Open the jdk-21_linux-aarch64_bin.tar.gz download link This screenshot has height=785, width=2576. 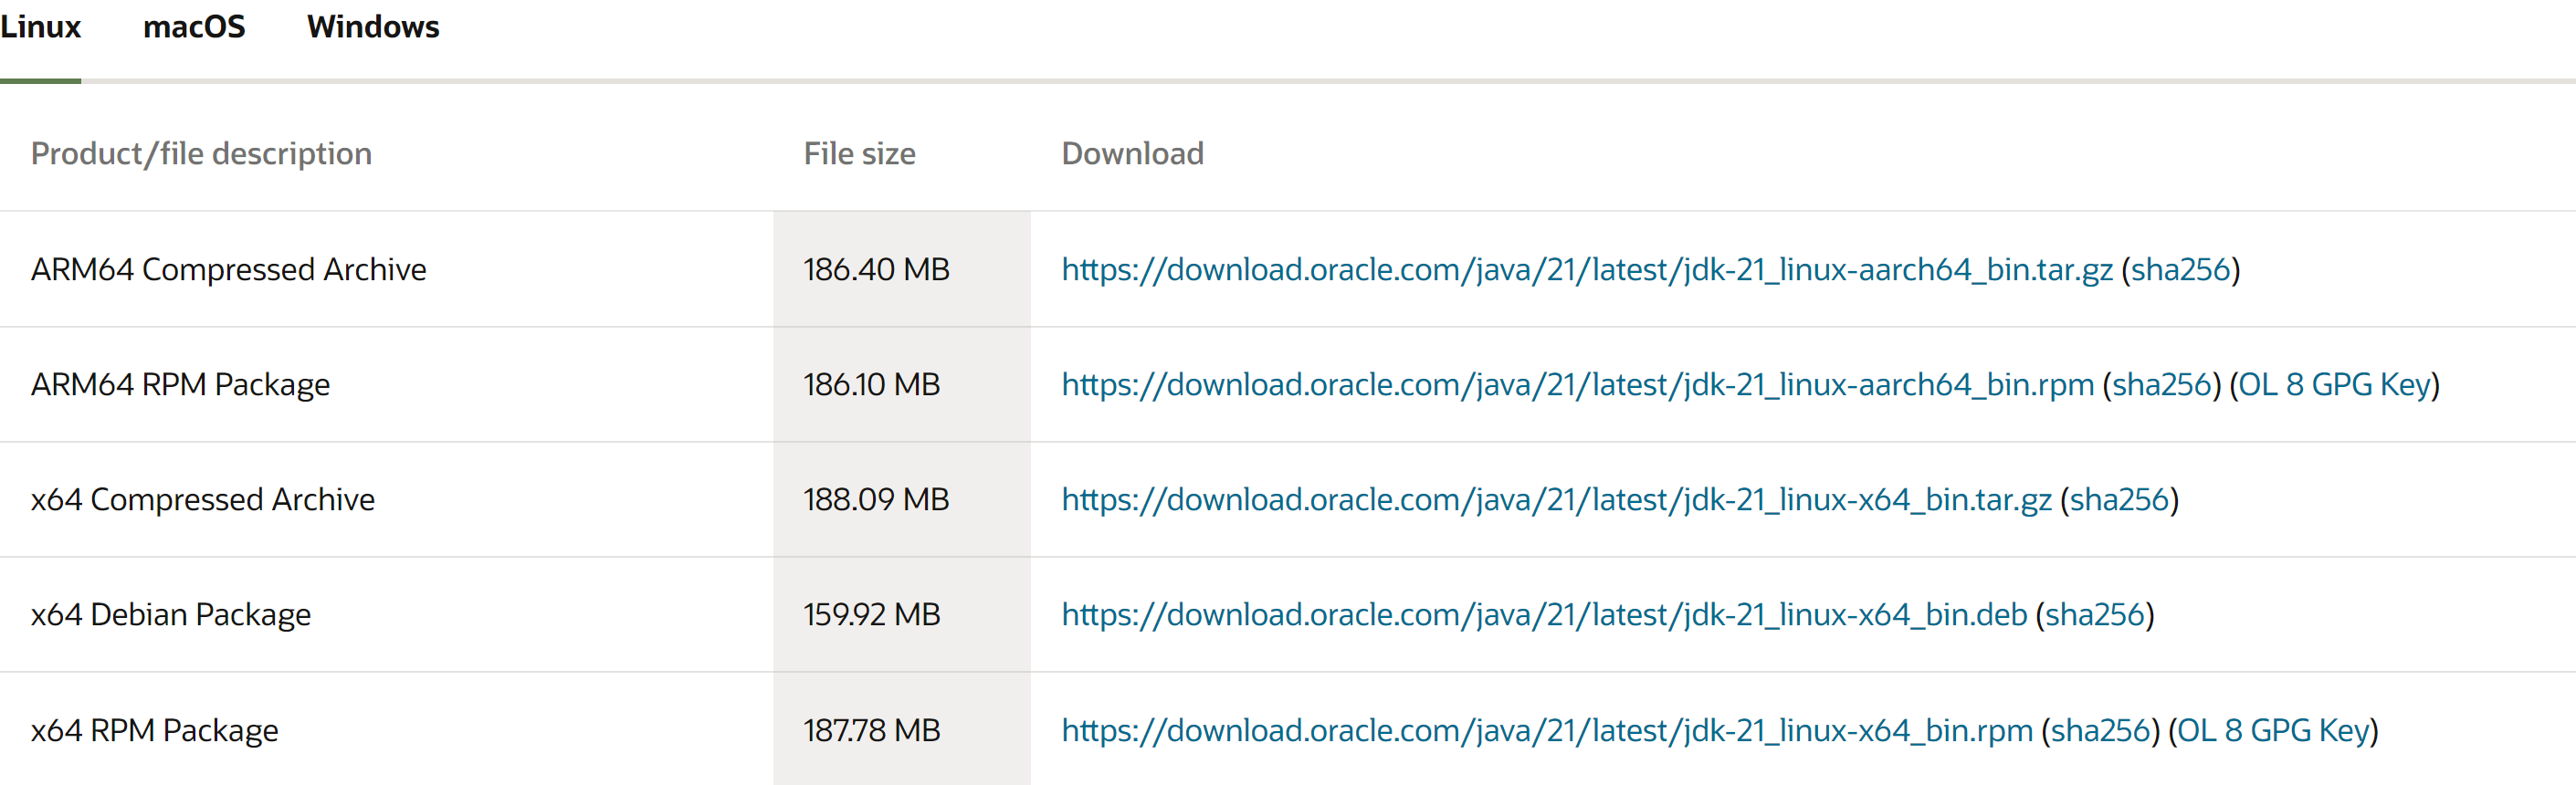pyautogui.click(x=1587, y=270)
